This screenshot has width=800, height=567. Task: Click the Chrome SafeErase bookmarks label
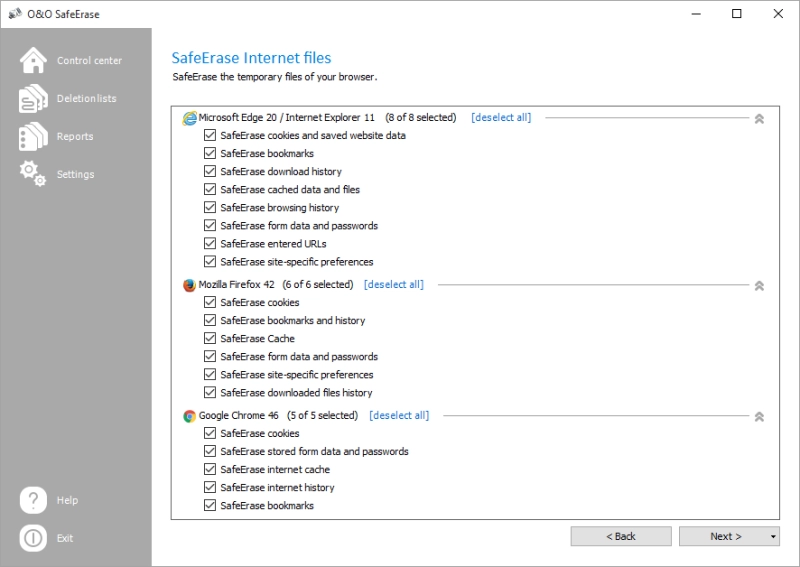click(267, 505)
